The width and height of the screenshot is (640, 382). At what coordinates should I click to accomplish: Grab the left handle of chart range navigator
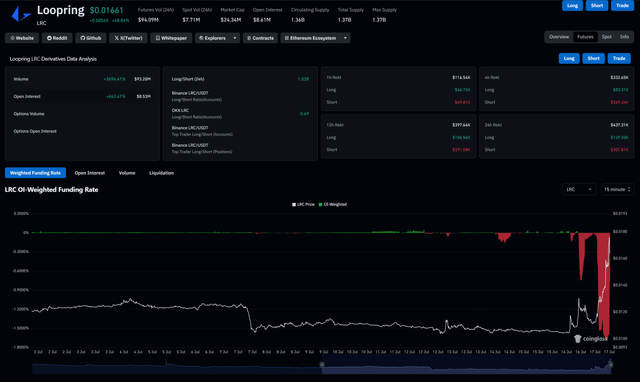click(322, 364)
